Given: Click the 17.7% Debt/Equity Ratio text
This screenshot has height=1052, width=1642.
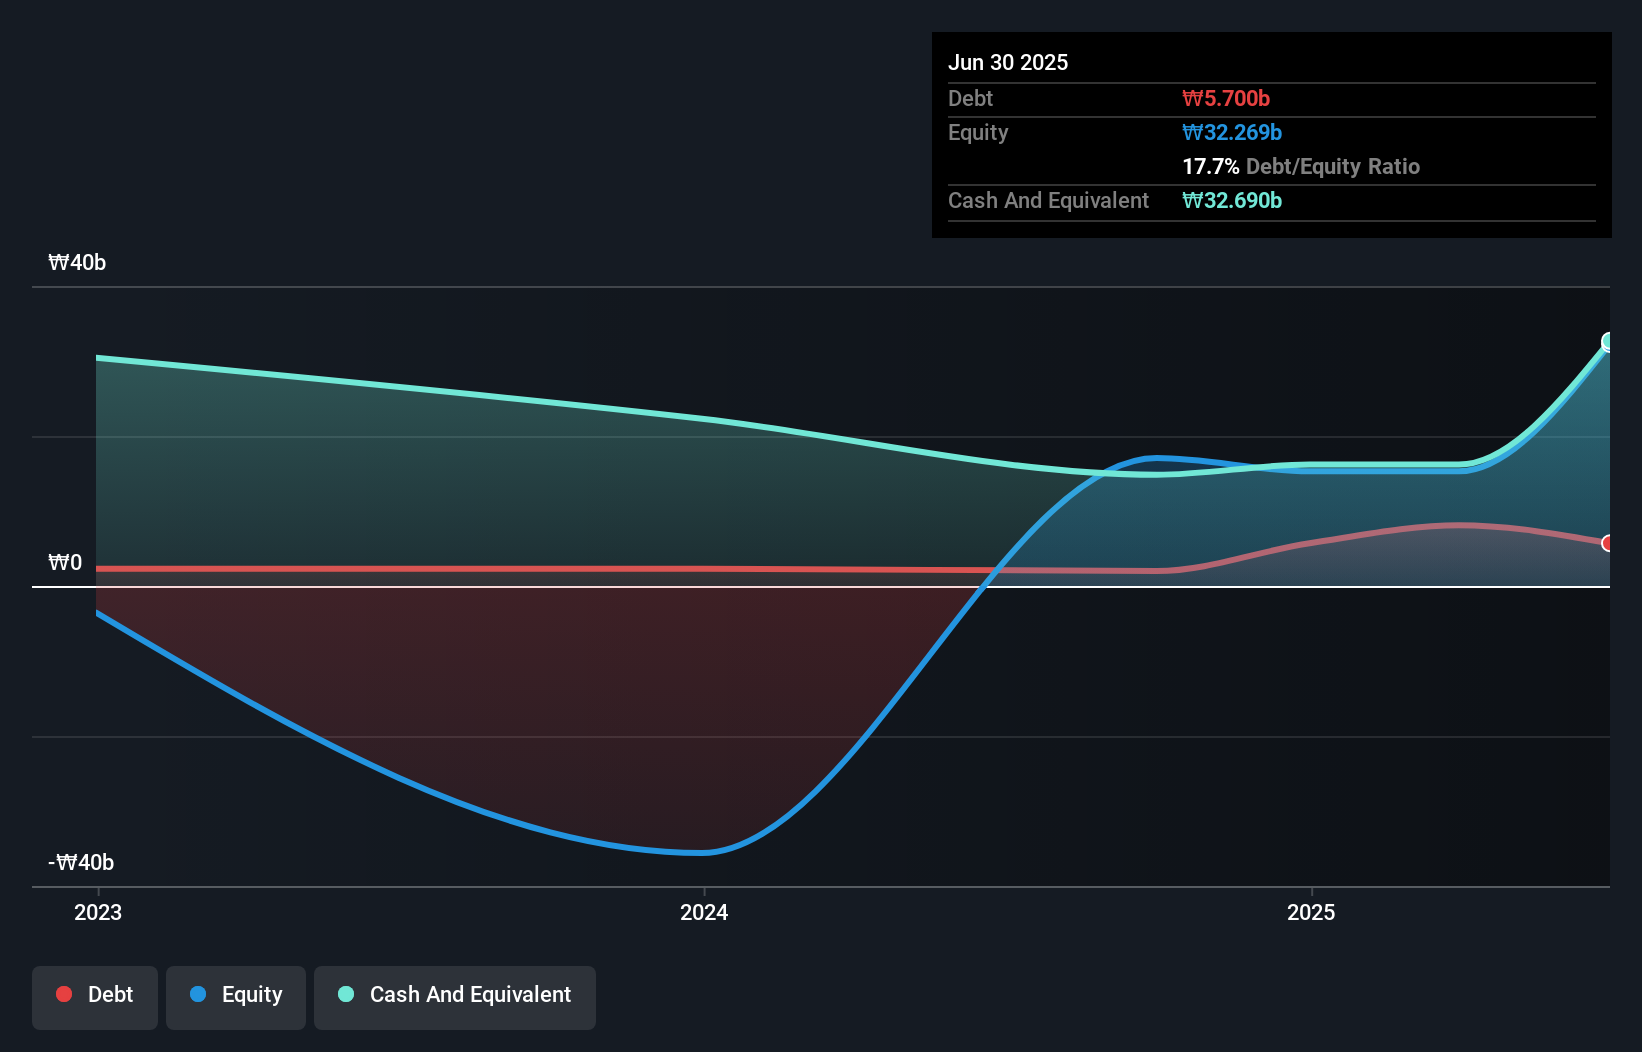Looking at the screenshot, I should [x=1301, y=166].
